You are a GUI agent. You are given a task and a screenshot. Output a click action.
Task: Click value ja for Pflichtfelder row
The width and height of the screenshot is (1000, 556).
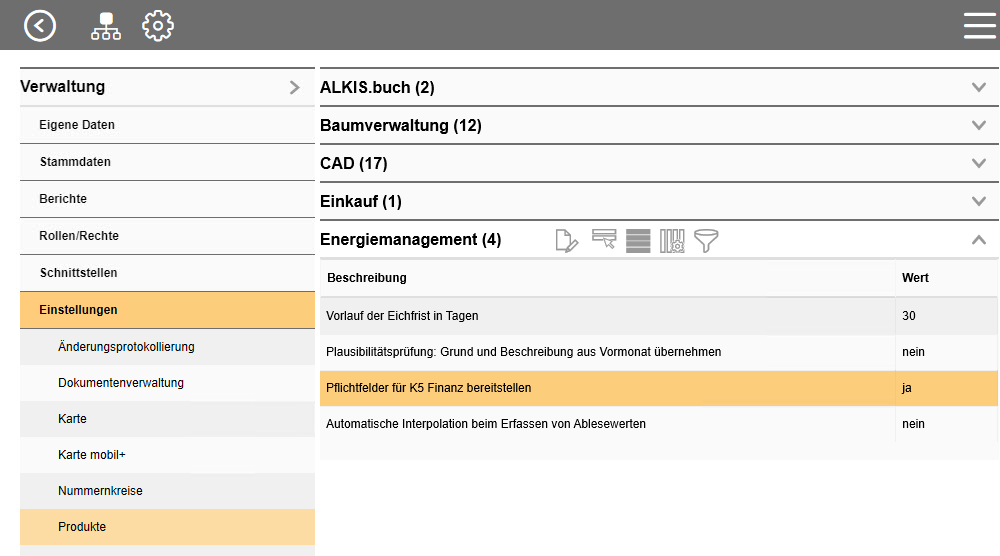pos(906,388)
